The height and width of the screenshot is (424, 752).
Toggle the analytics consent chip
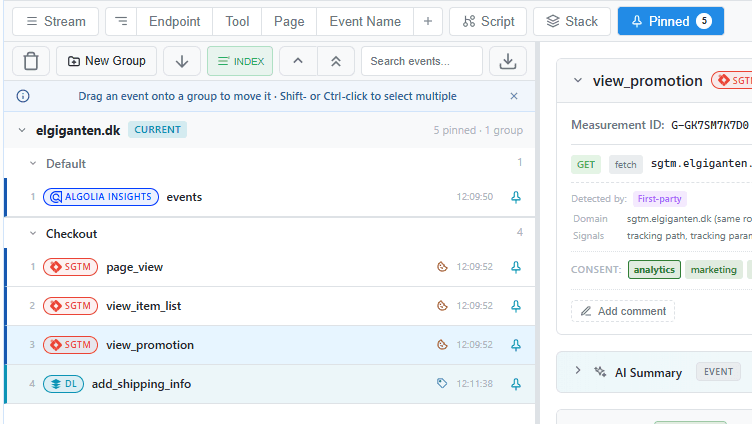[654, 270]
